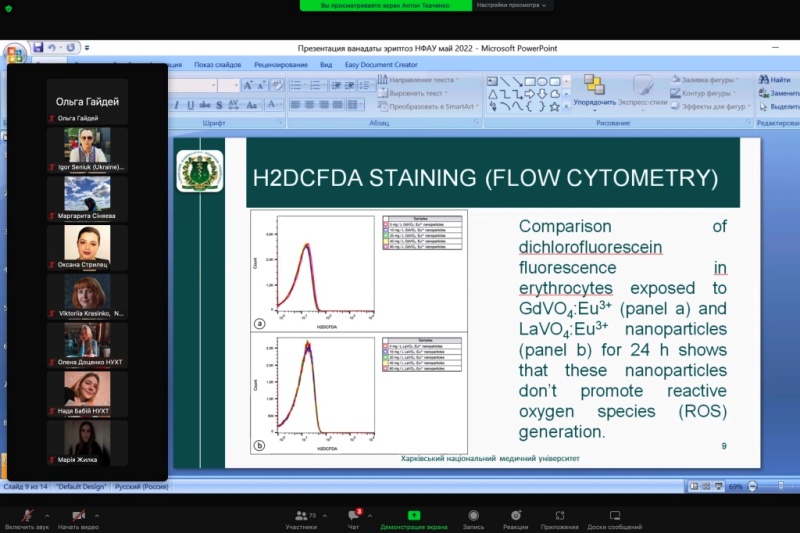Save the presentation via the floppy disk icon

tap(38, 47)
